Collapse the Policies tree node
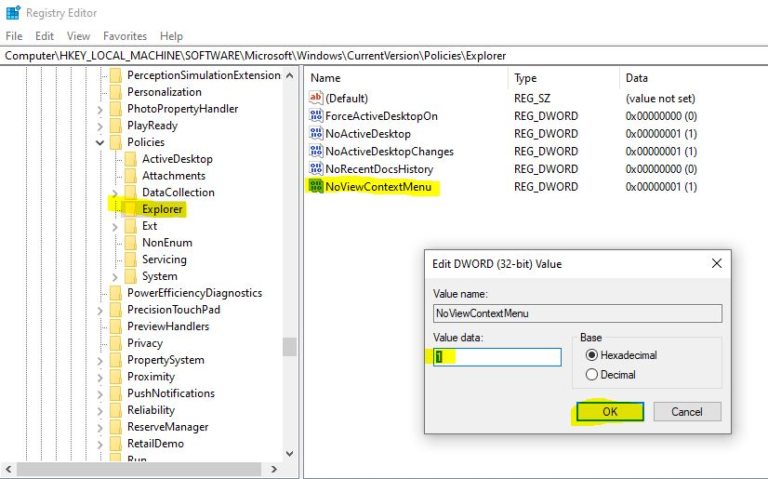The height and width of the screenshot is (479, 768). (x=100, y=143)
